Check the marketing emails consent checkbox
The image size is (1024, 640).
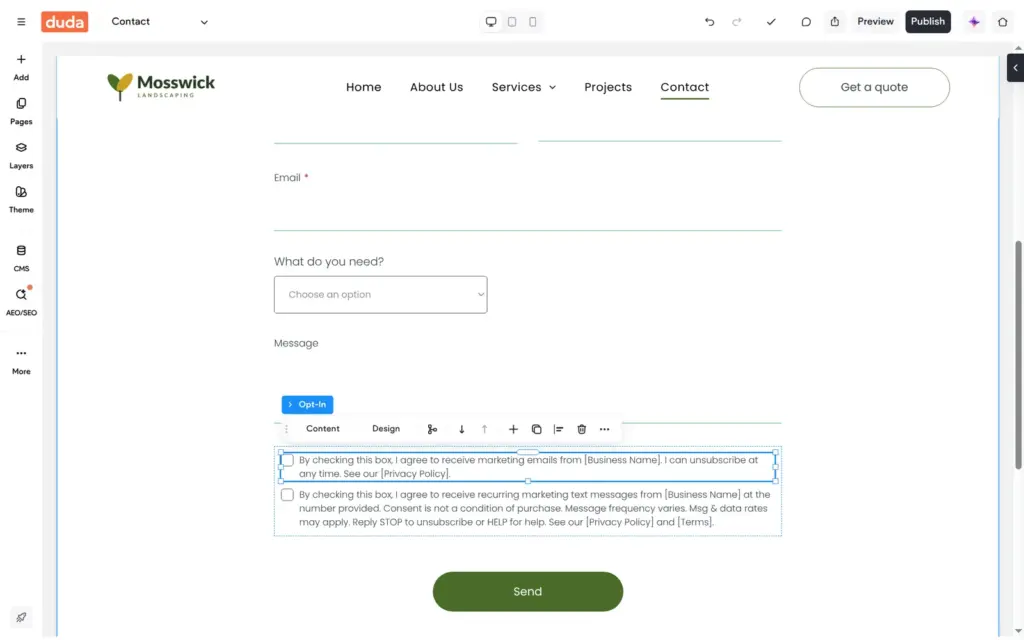pyautogui.click(x=287, y=460)
